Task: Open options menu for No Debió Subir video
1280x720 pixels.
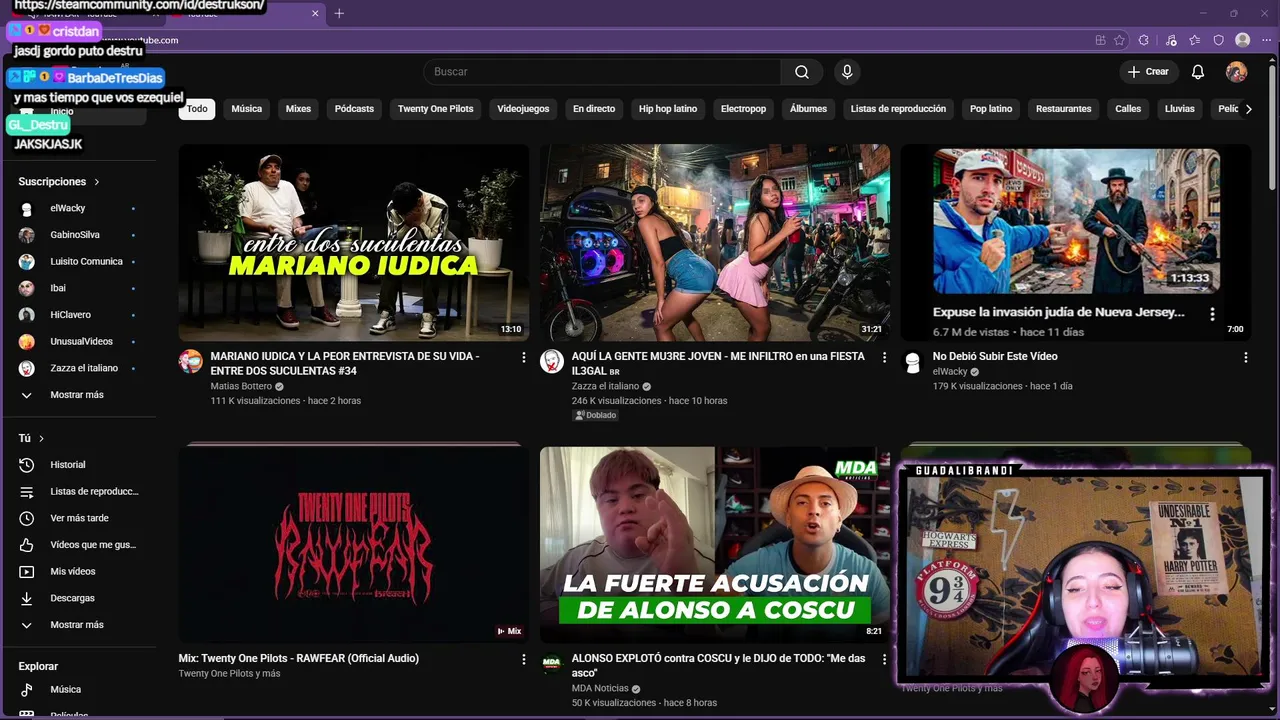Action: tap(1245, 357)
